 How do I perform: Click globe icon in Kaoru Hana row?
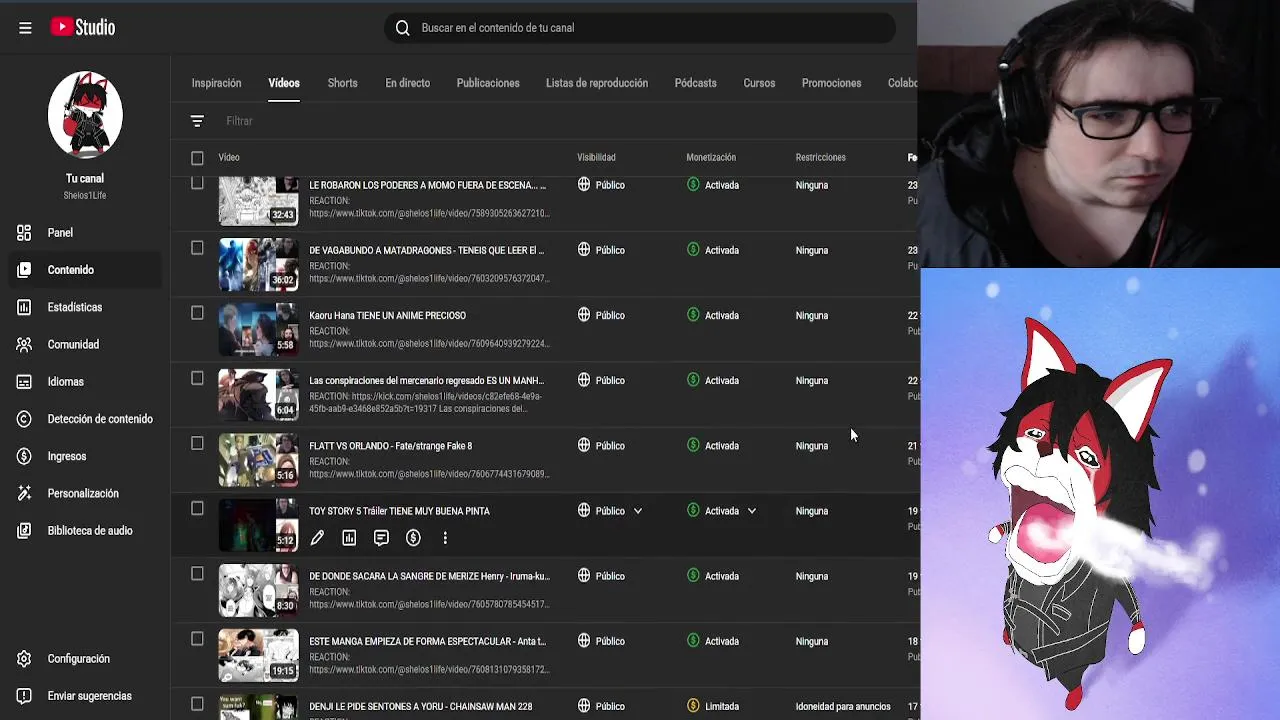(x=584, y=315)
